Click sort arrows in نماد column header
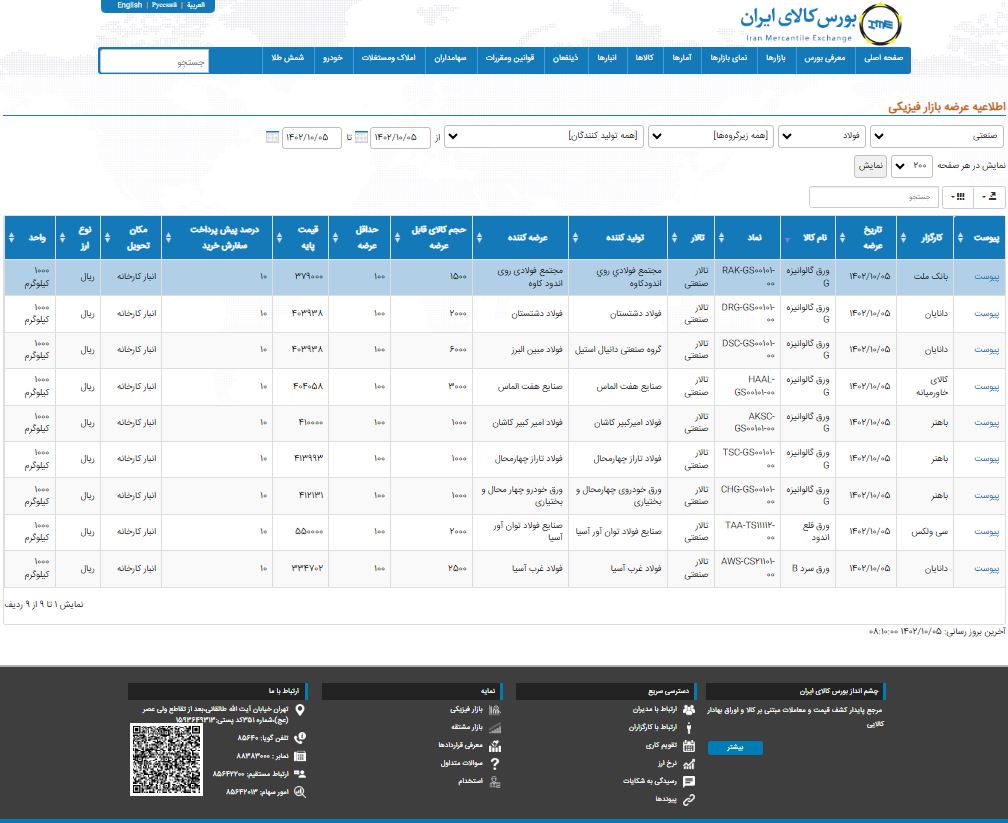The width and height of the screenshot is (1008, 823). point(721,238)
